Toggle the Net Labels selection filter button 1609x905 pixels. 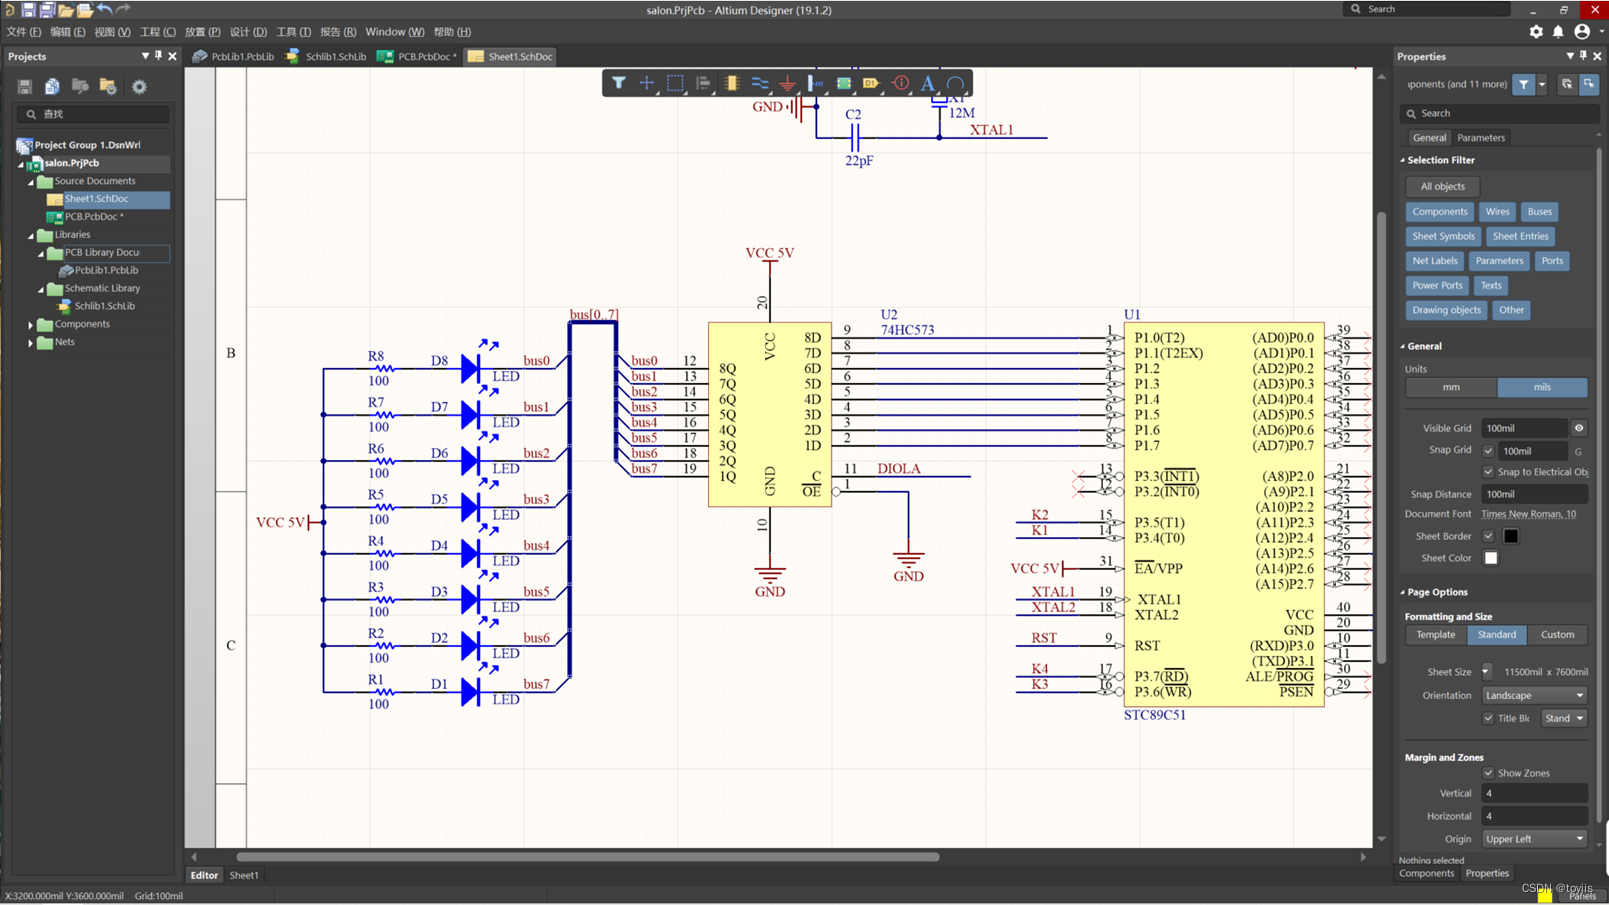(x=1434, y=261)
